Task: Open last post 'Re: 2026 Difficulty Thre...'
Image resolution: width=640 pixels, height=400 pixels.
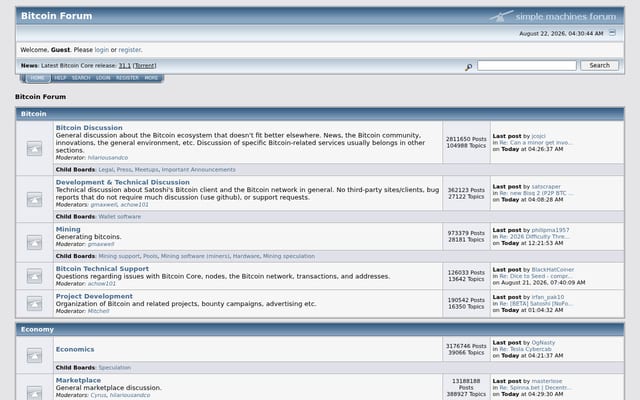Action: click(x=534, y=237)
